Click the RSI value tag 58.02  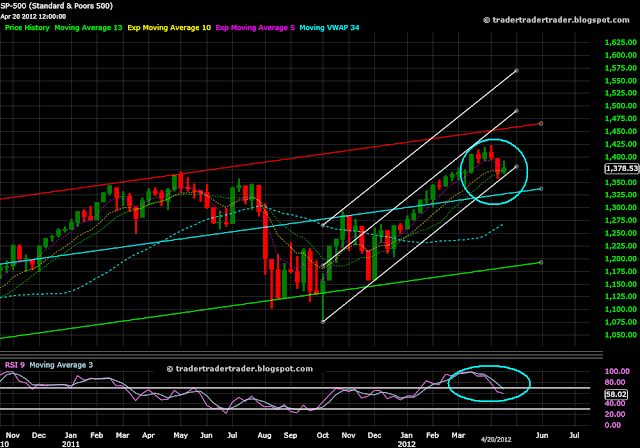[x=616, y=394]
